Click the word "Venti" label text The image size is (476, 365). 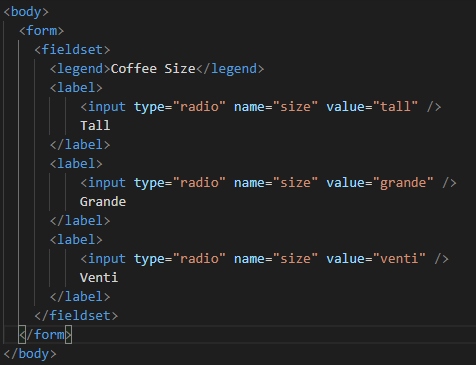tap(99, 278)
